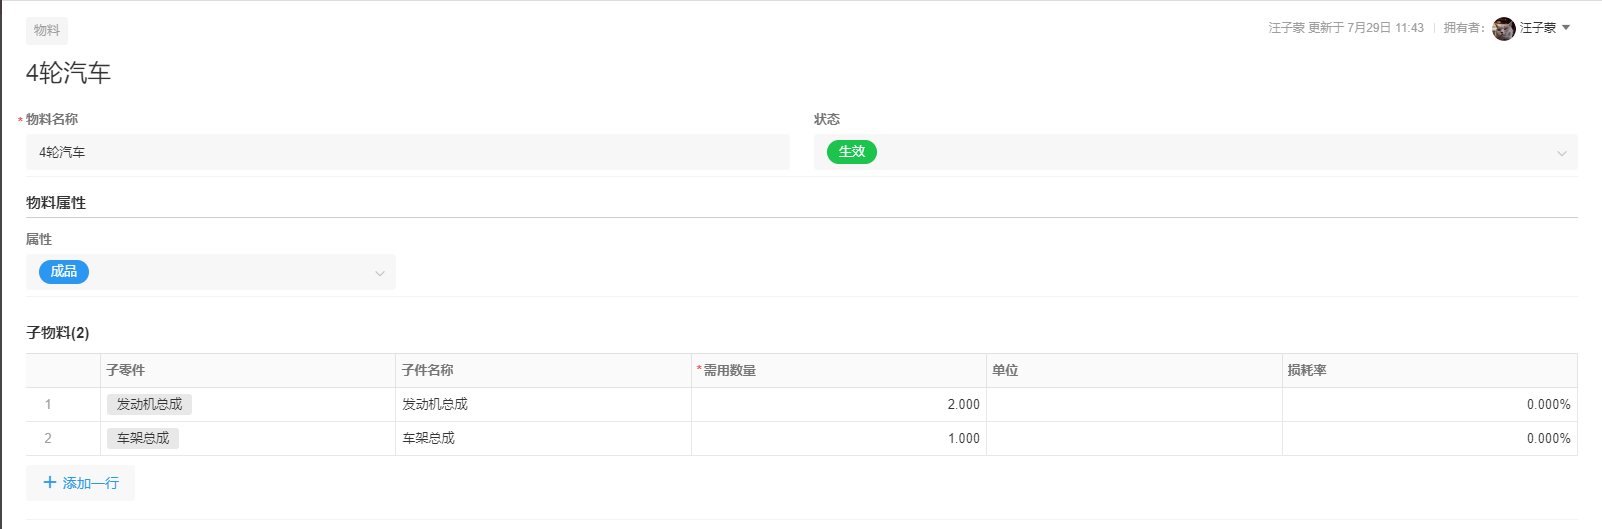The width and height of the screenshot is (1602, 529).
Task: Click the 子件名称 cell 车架总成
Action: 429,438
